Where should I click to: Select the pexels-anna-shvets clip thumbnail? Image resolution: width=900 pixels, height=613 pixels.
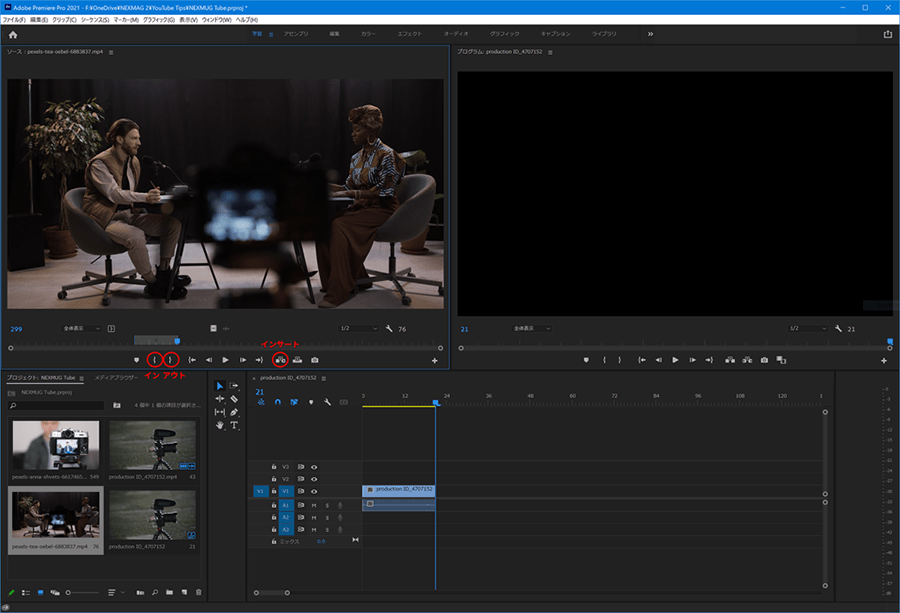point(55,444)
